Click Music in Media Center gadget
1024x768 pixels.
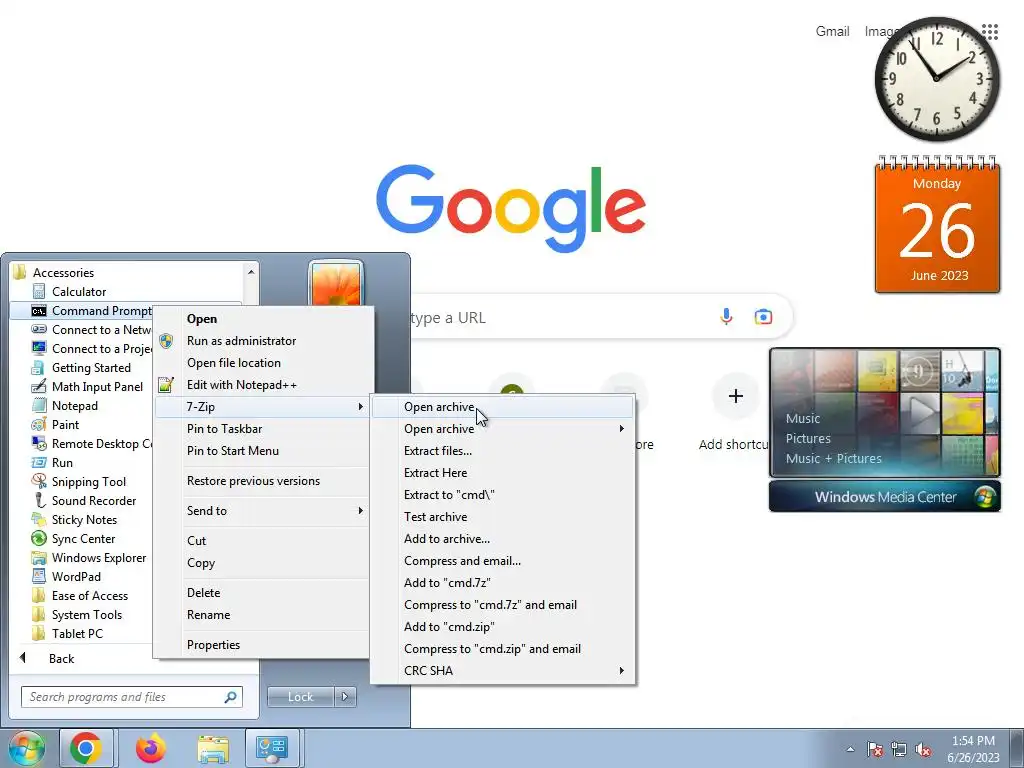click(x=803, y=419)
